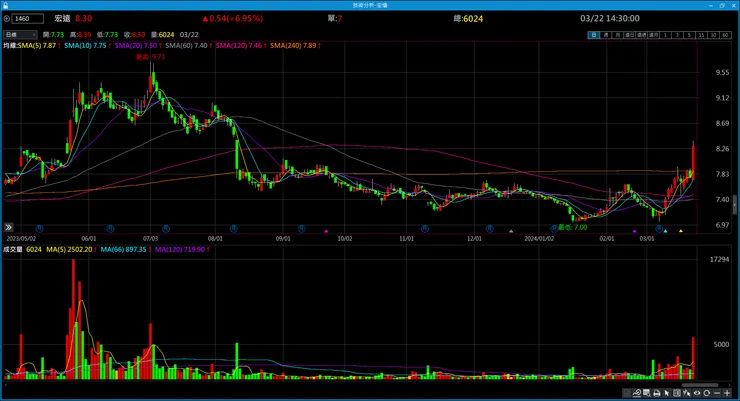Select the 還原月 adjusted monthly button

[654, 35]
